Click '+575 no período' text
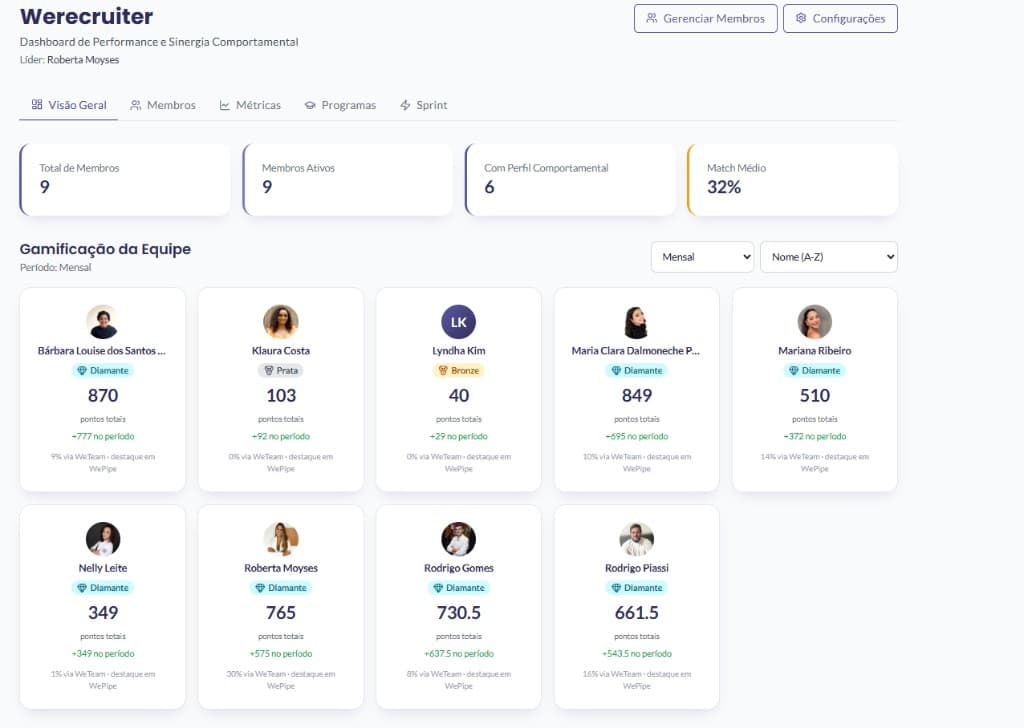The width and height of the screenshot is (1024, 728). click(281, 654)
